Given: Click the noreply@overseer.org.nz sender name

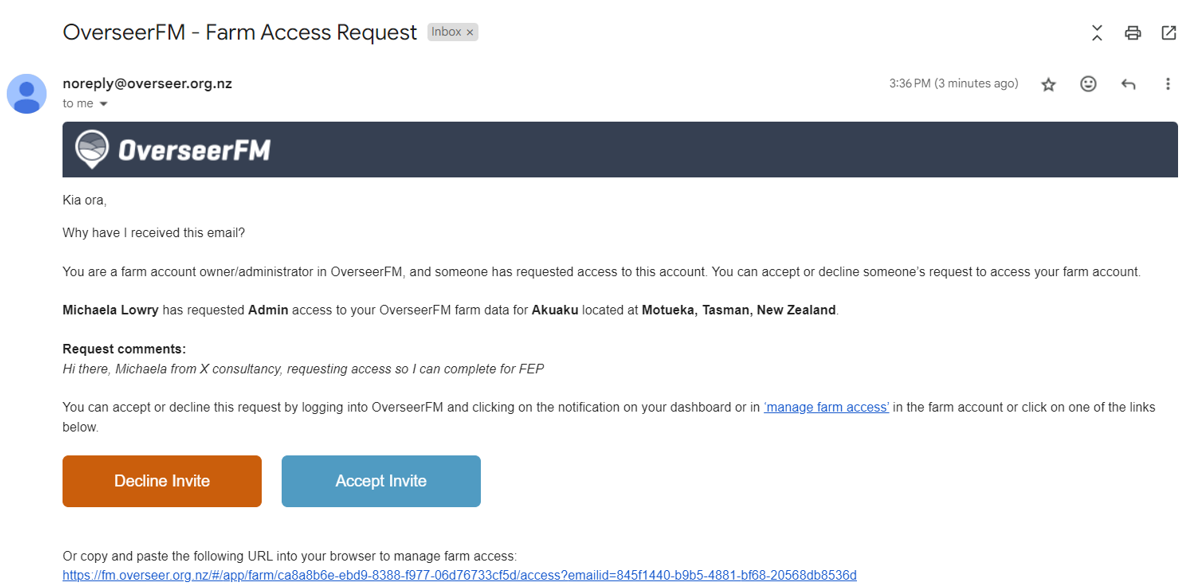Looking at the screenshot, I should [147, 84].
